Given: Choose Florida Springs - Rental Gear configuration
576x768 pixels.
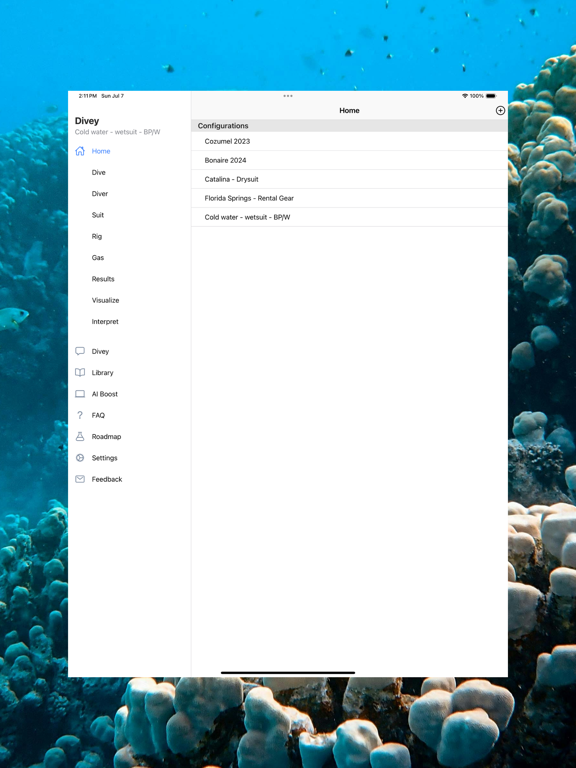Looking at the screenshot, I should 349,198.
